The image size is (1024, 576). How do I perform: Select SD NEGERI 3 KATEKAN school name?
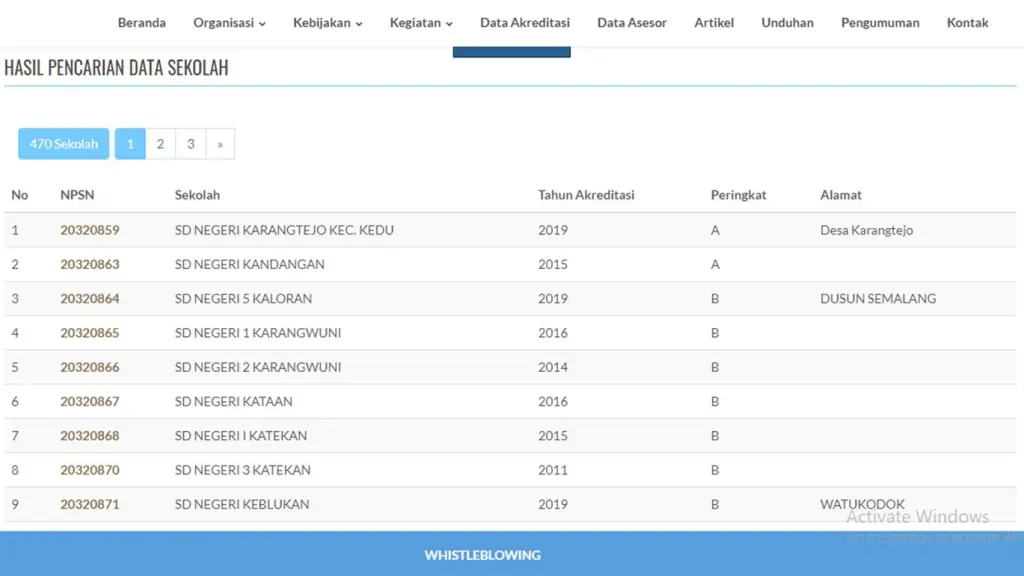point(242,470)
